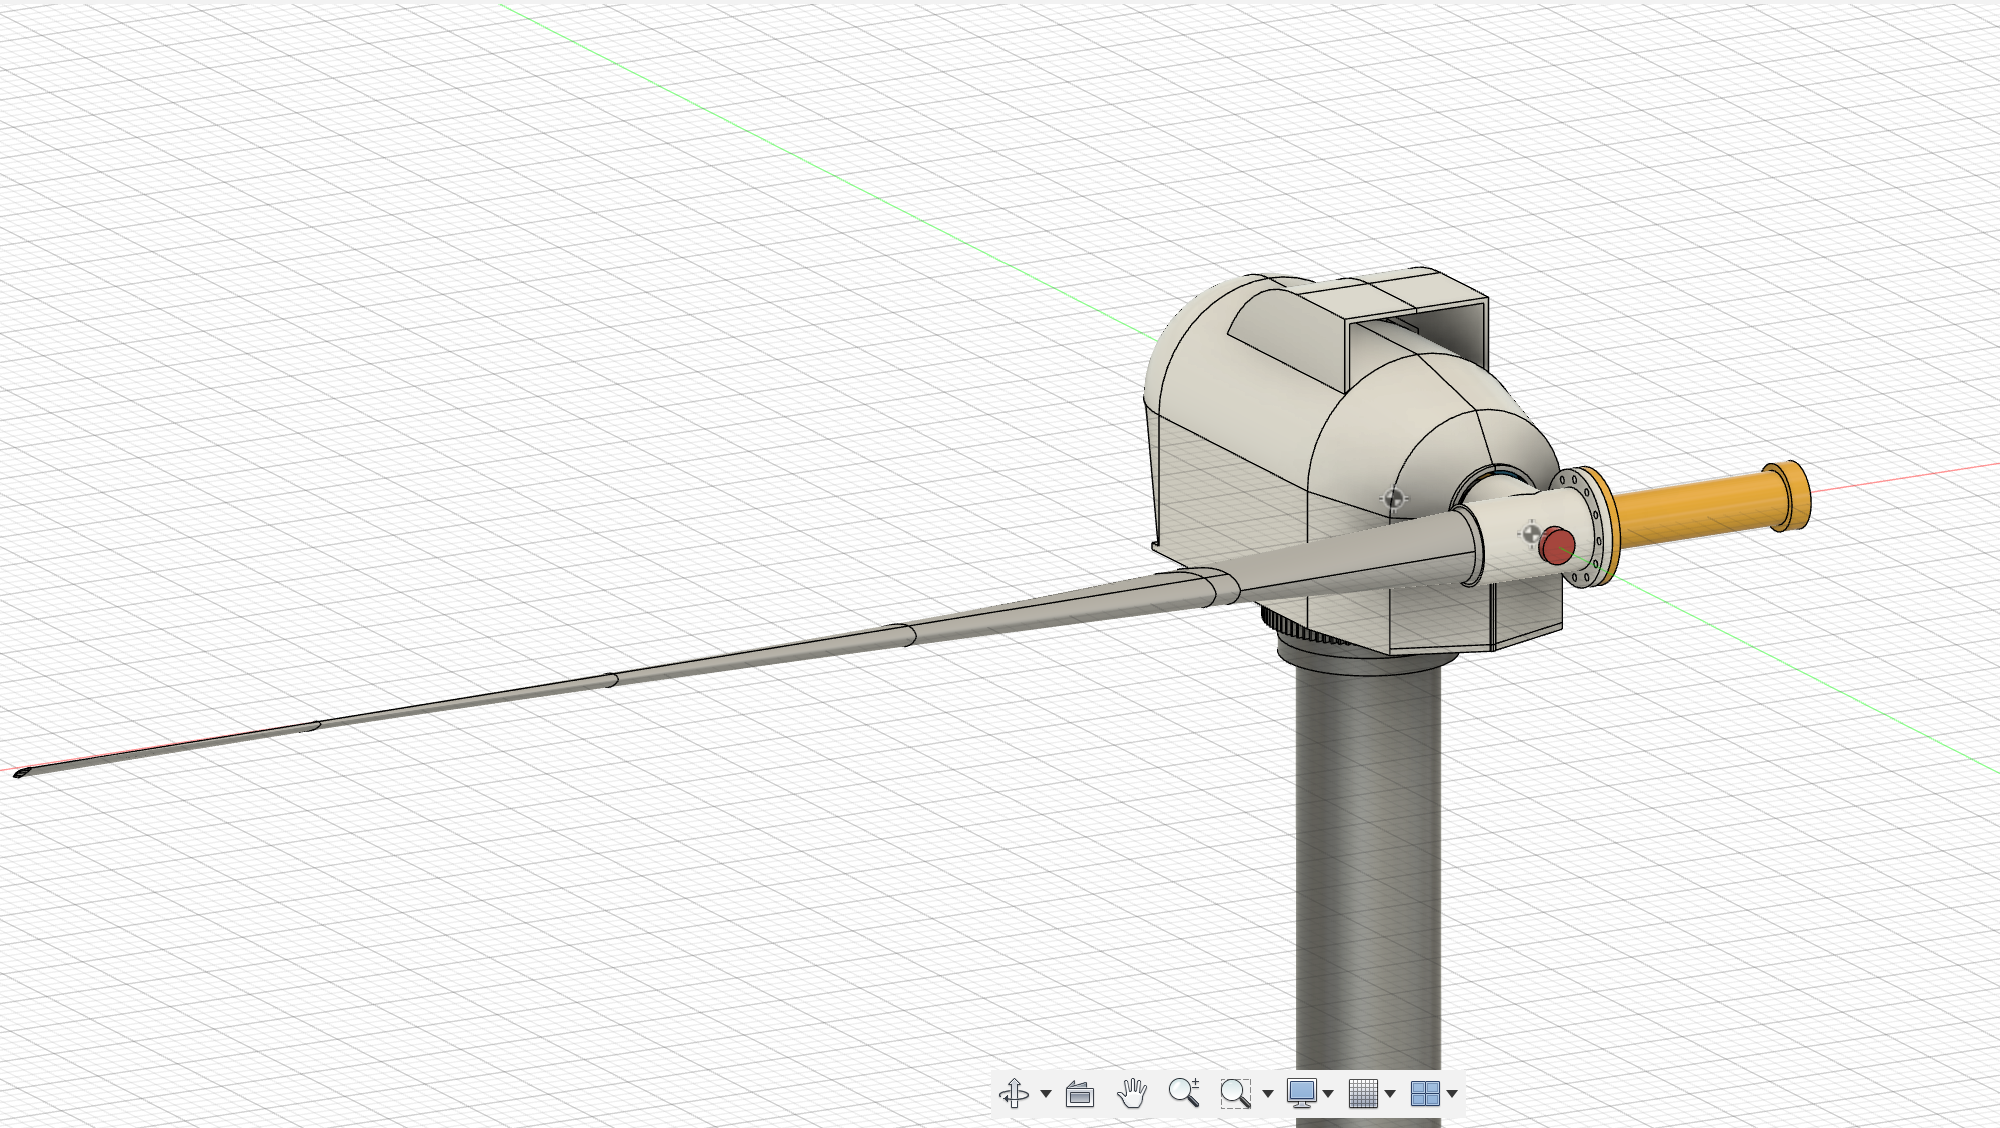Image resolution: width=2000 pixels, height=1128 pixels.
Task: Select the Orbit tool
Action: pyautogui.click(x=1015, y=1095)
